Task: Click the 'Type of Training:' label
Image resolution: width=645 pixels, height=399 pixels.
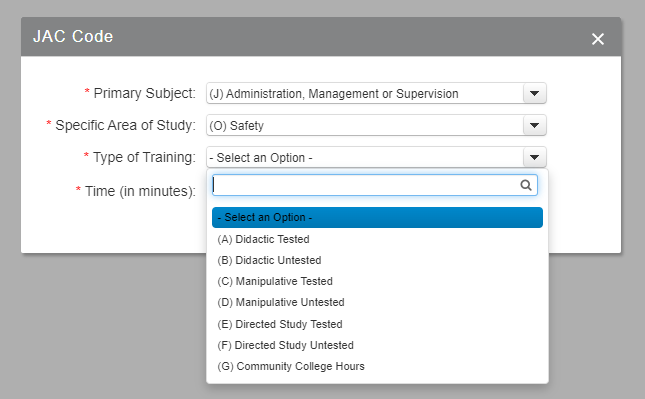Action: pyautogui.click(x=144, y=157)
